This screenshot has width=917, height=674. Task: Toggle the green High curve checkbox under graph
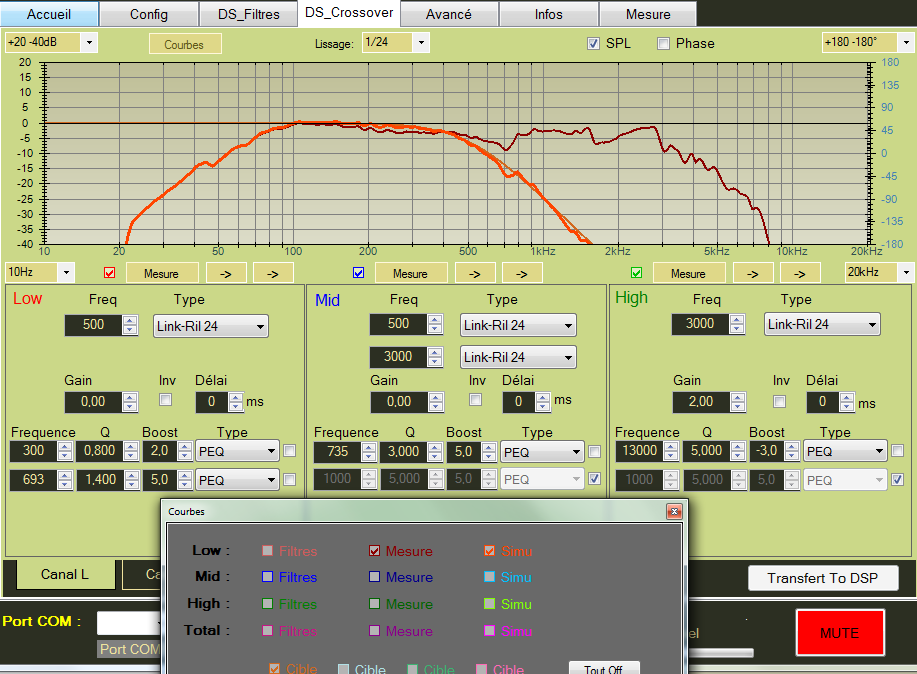coord(636,273)
